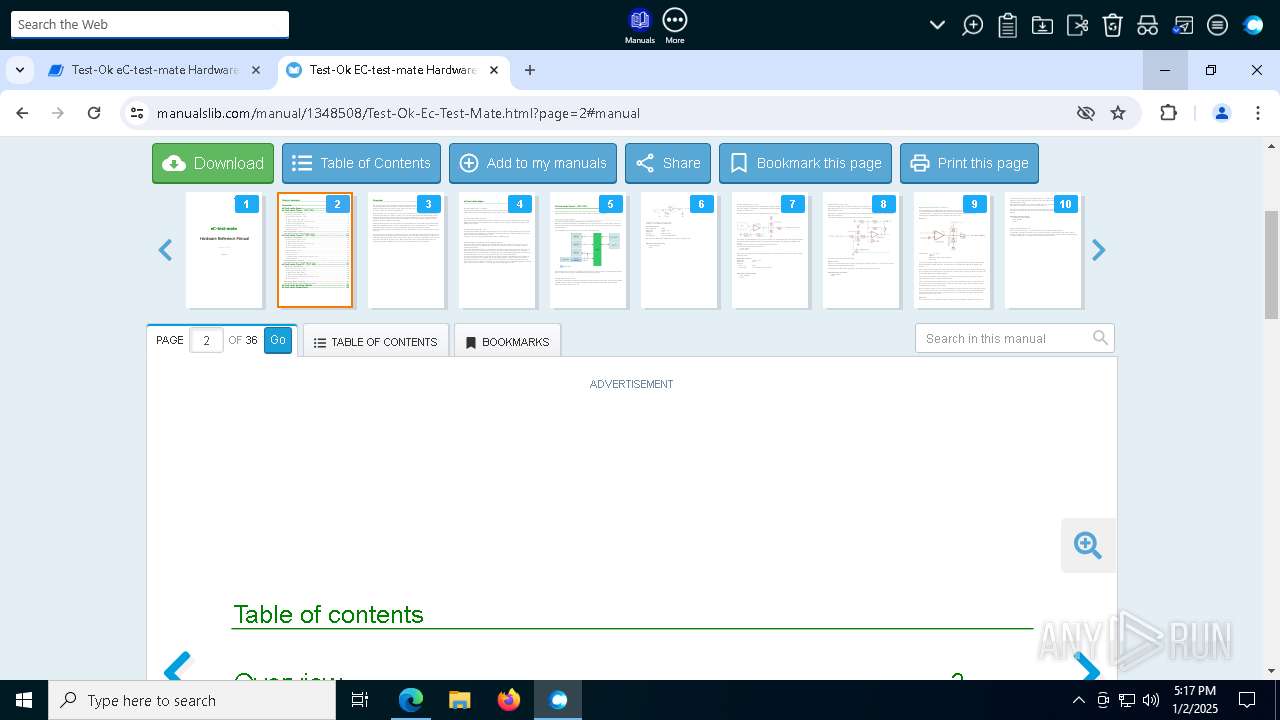The height and width of the screenshot is (720, 1280).
Task: Switch to the Test-Ok eC-test-mate first tab
Action: (x=155, y=70)
